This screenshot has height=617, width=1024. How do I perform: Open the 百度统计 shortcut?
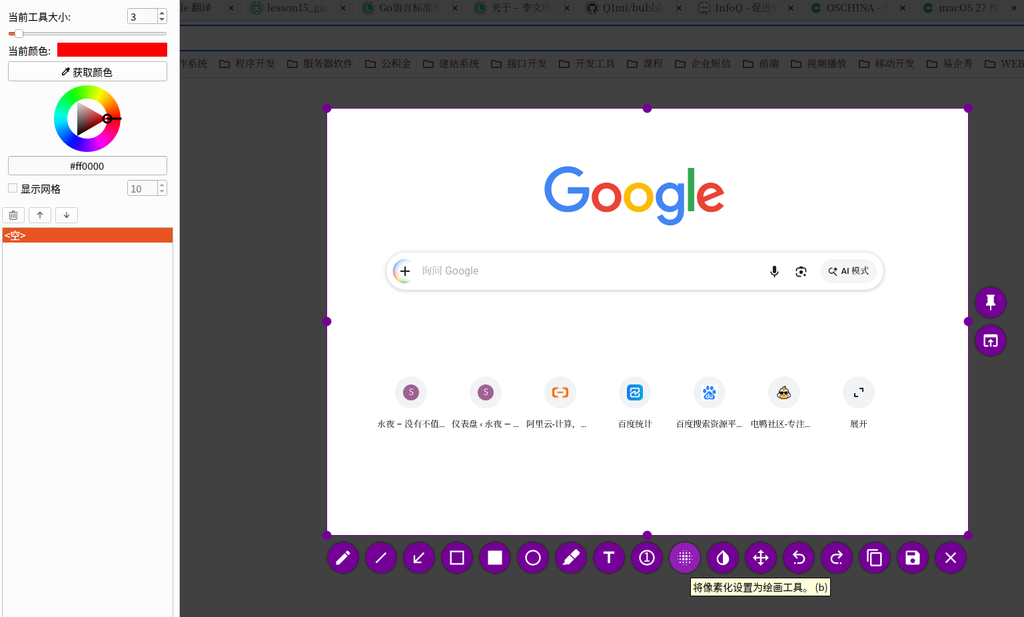pyautogui.click(x=635, y=404)
